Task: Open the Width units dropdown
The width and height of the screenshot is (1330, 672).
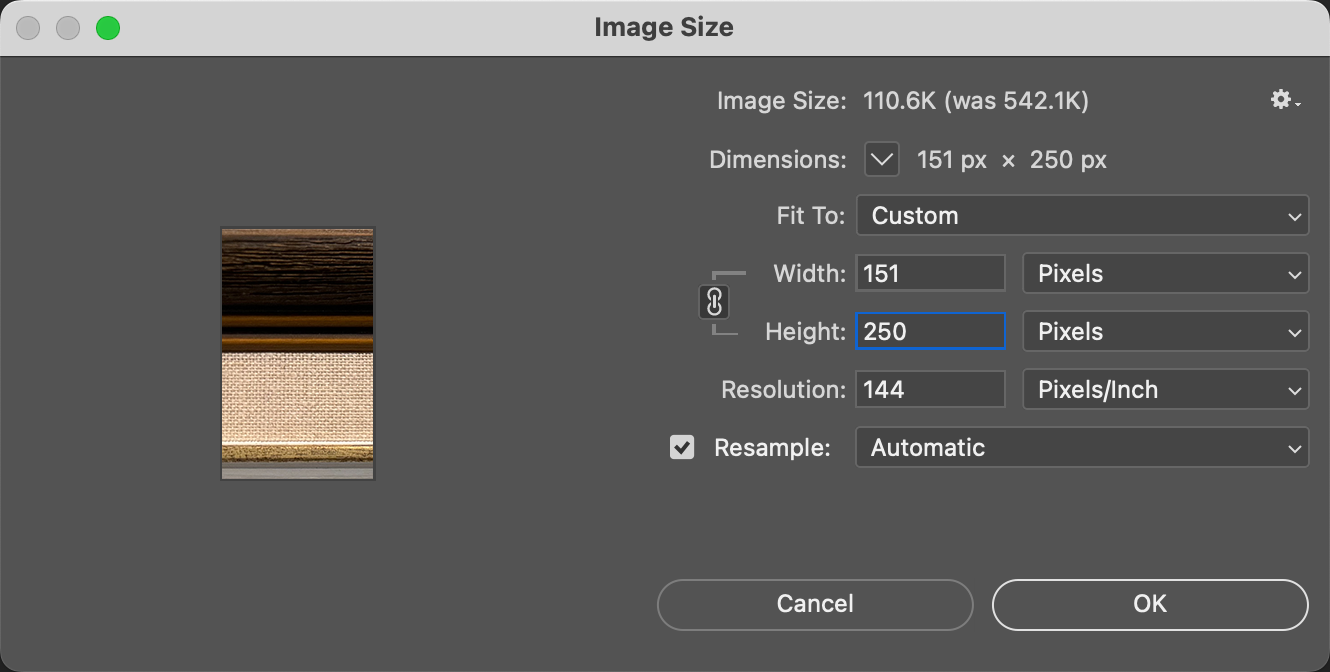Action: 1165,274
